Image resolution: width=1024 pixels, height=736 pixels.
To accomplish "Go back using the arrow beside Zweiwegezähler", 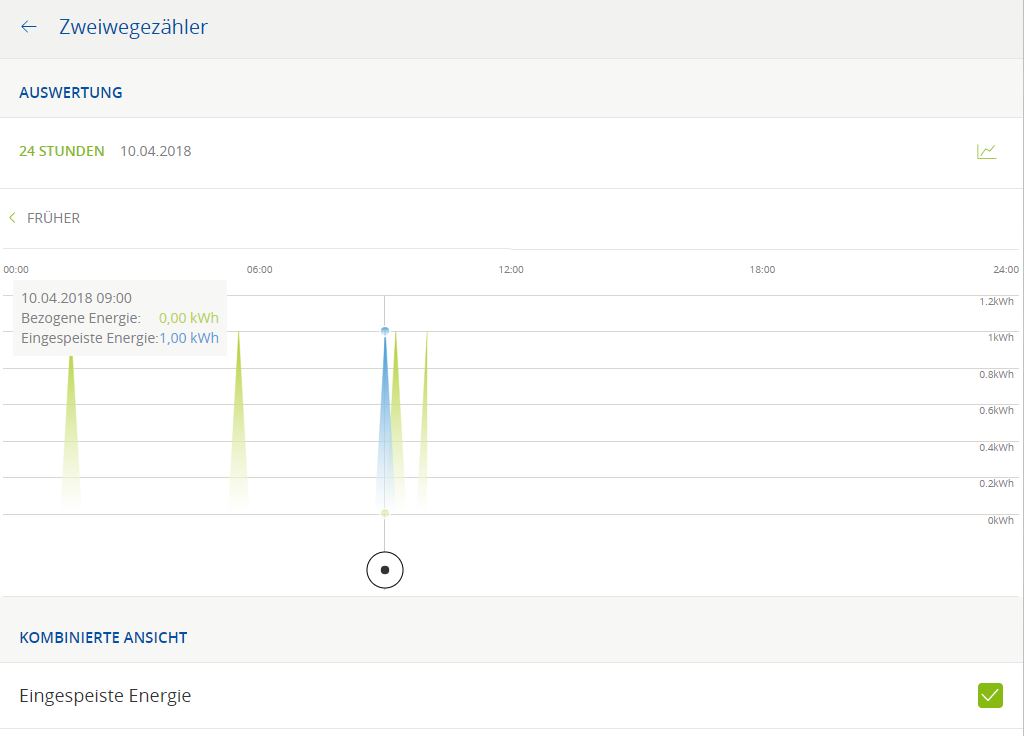I will tap(28, 27).
